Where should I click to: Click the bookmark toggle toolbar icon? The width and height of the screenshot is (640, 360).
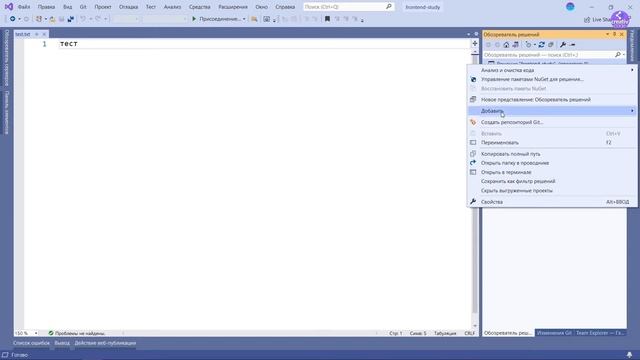tap(327, 19)
